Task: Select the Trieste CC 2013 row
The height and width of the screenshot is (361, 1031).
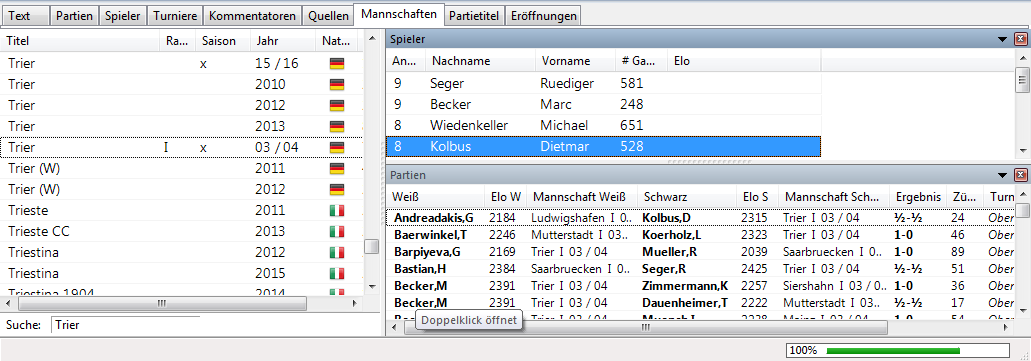Action: click(181, 231)
